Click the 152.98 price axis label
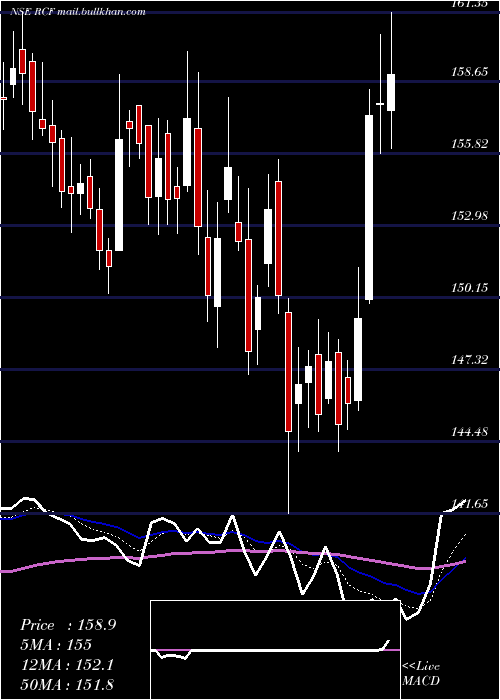This screenshot has height=700, width=500. tap(468, 216)
